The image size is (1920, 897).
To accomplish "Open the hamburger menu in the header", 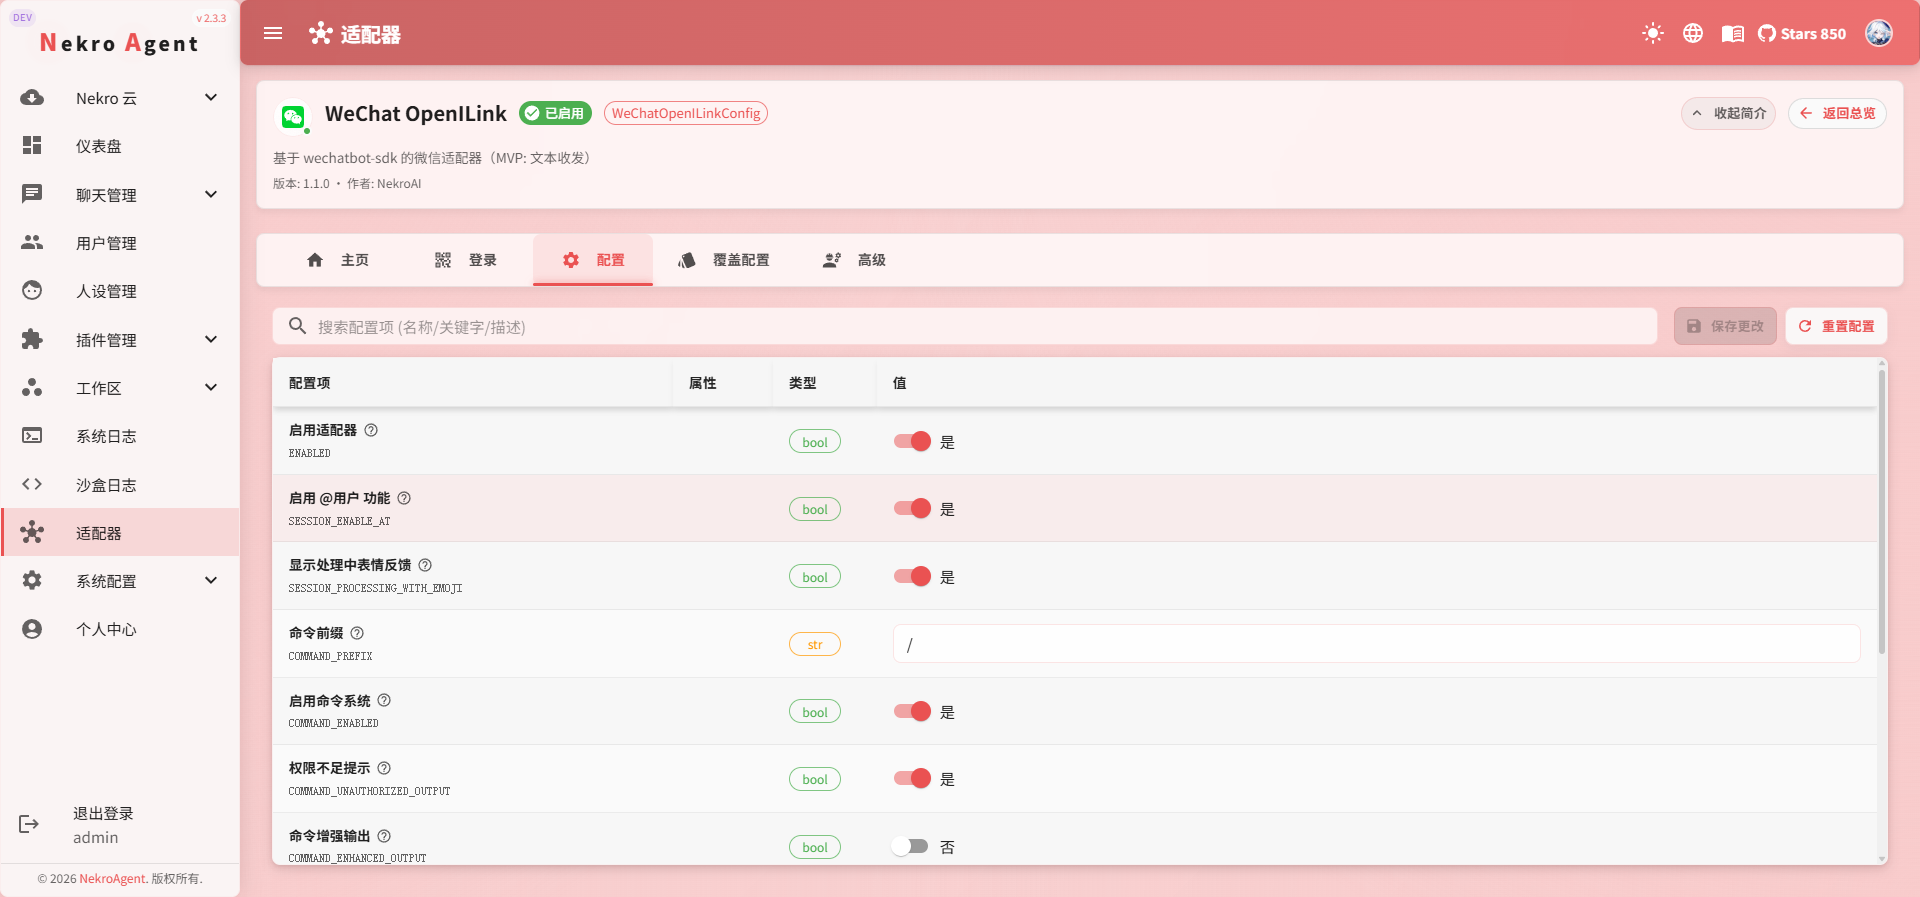I will coord(273,34).
